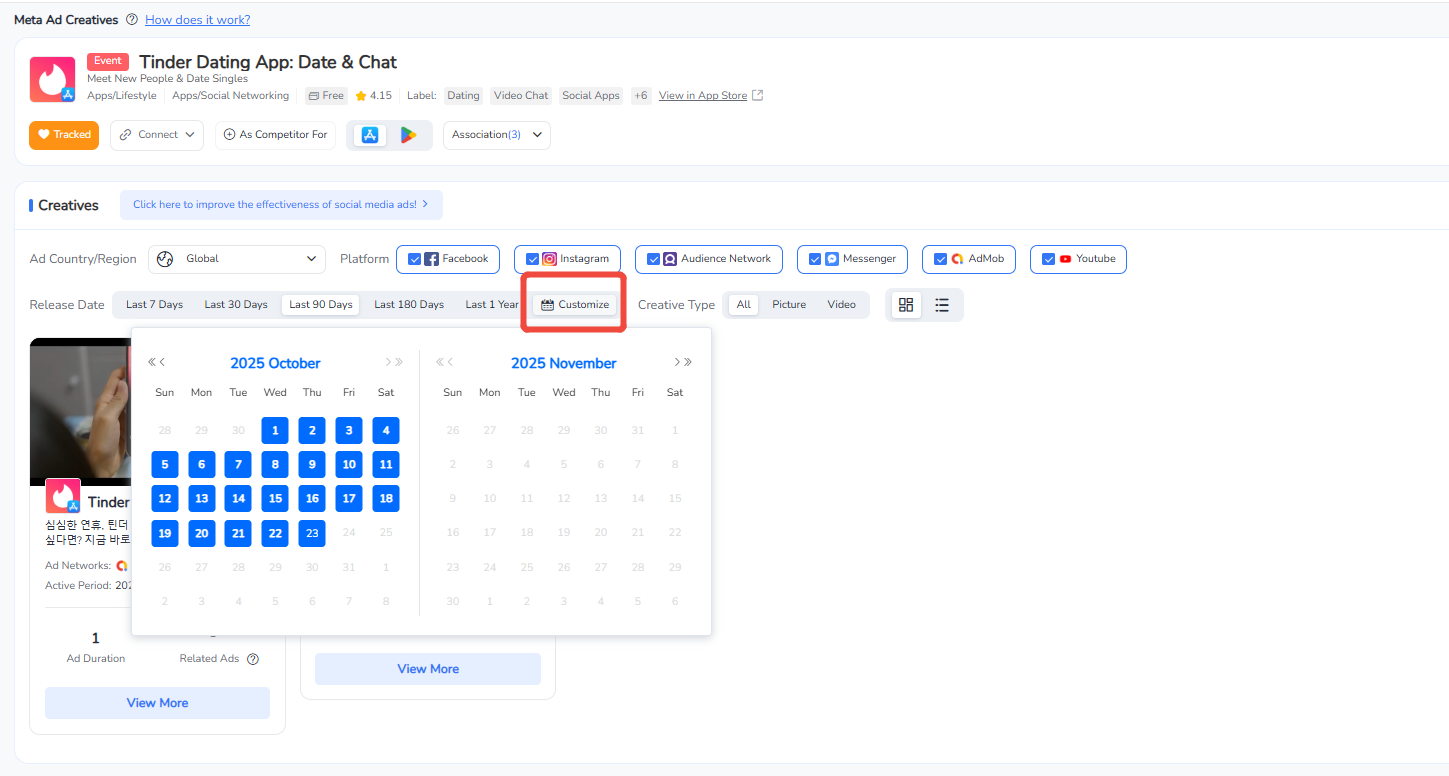
Task: Click the As Competitor For button
Action: point(275,135)
